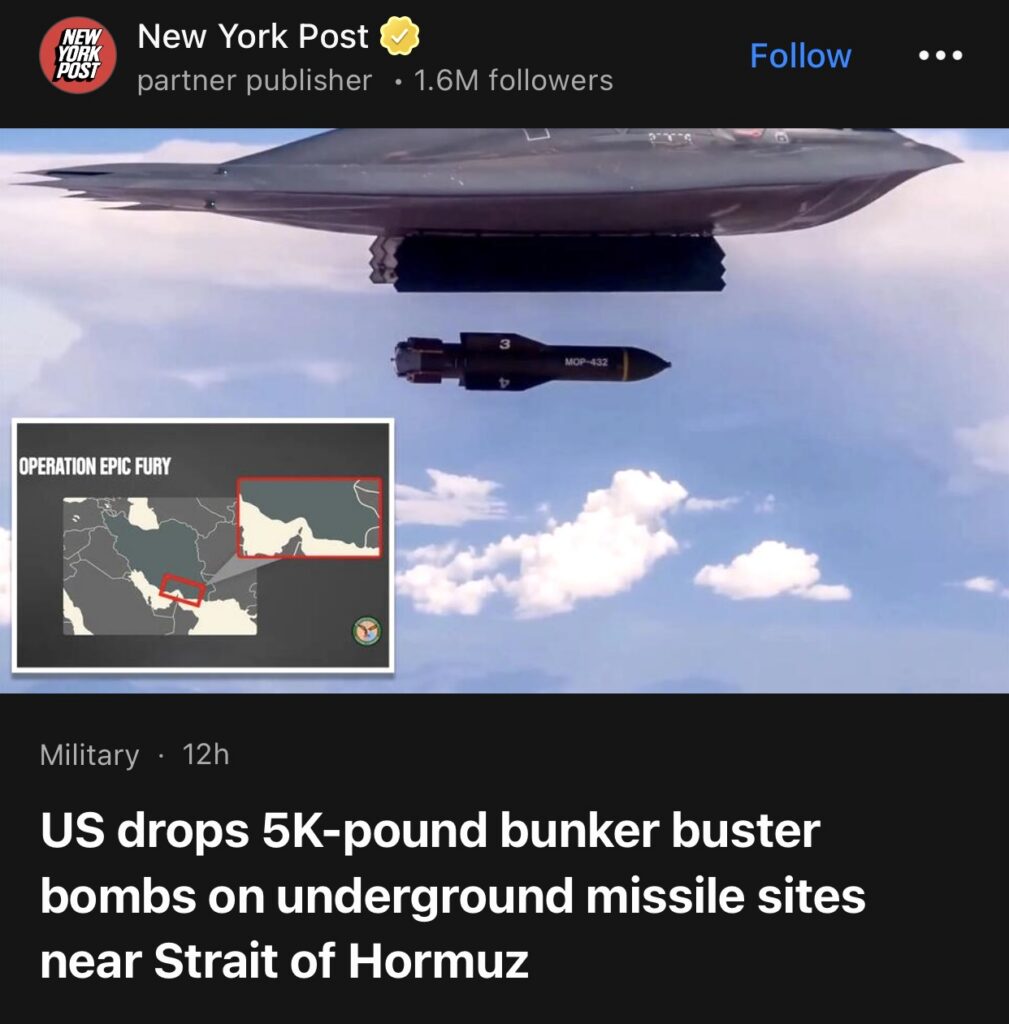Open the three-dot more options menu
The image size is (1009, 1024).
point(940,56)
